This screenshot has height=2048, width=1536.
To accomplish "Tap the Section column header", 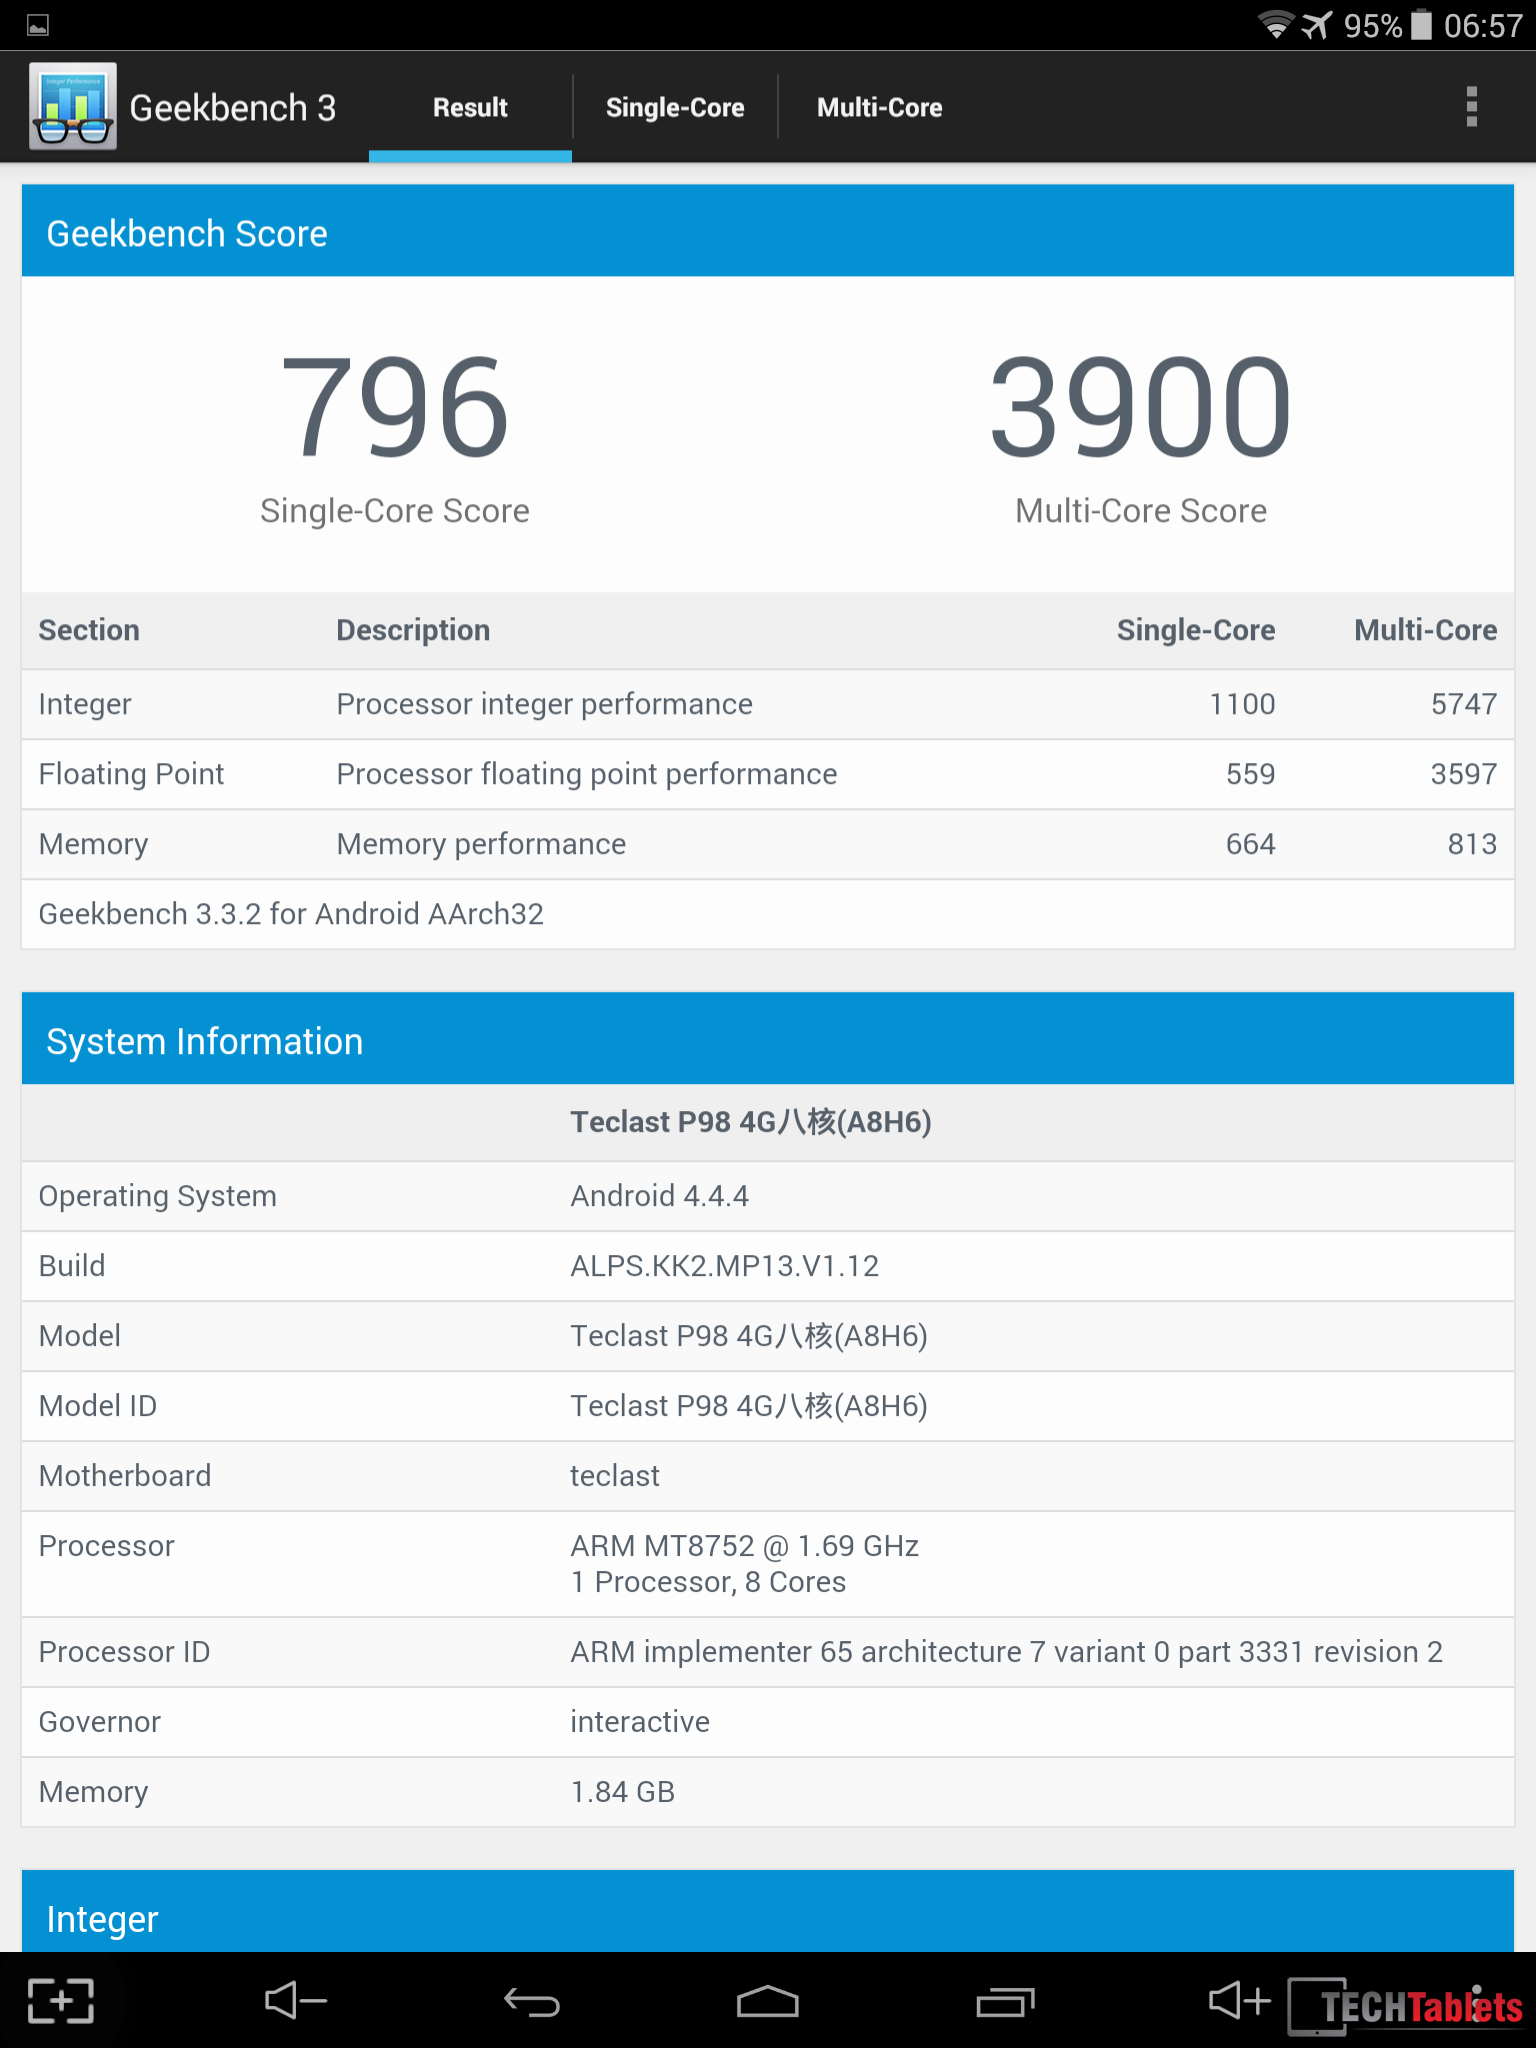I will (x=89, y=630).
